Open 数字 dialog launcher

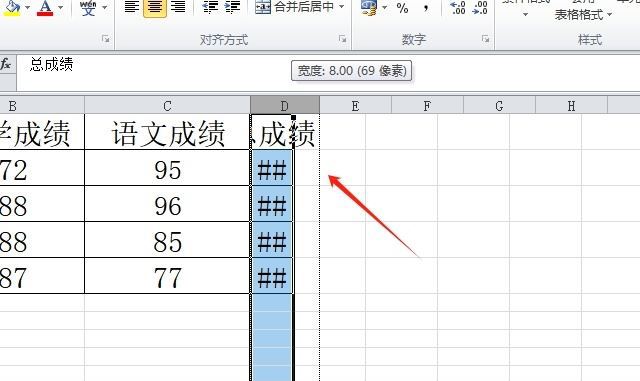coord(485,39)
